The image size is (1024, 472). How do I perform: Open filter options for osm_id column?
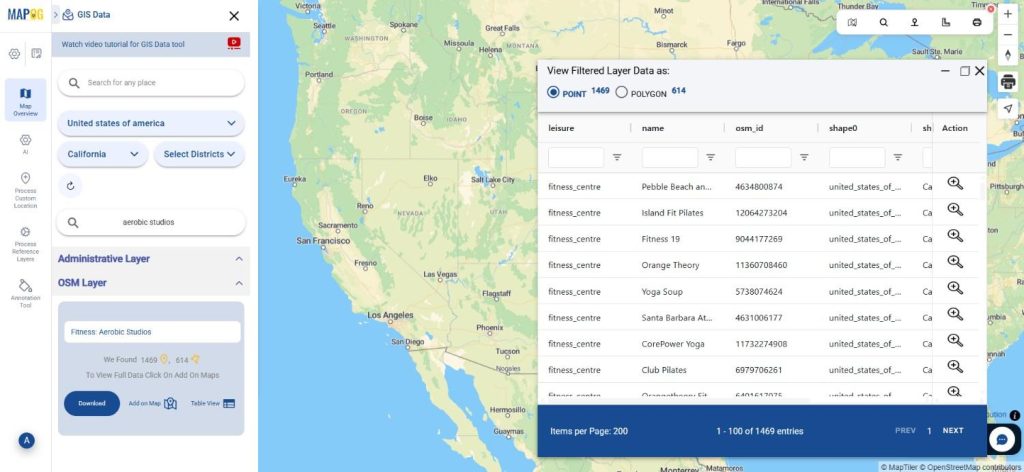click(x=805, y=157)
